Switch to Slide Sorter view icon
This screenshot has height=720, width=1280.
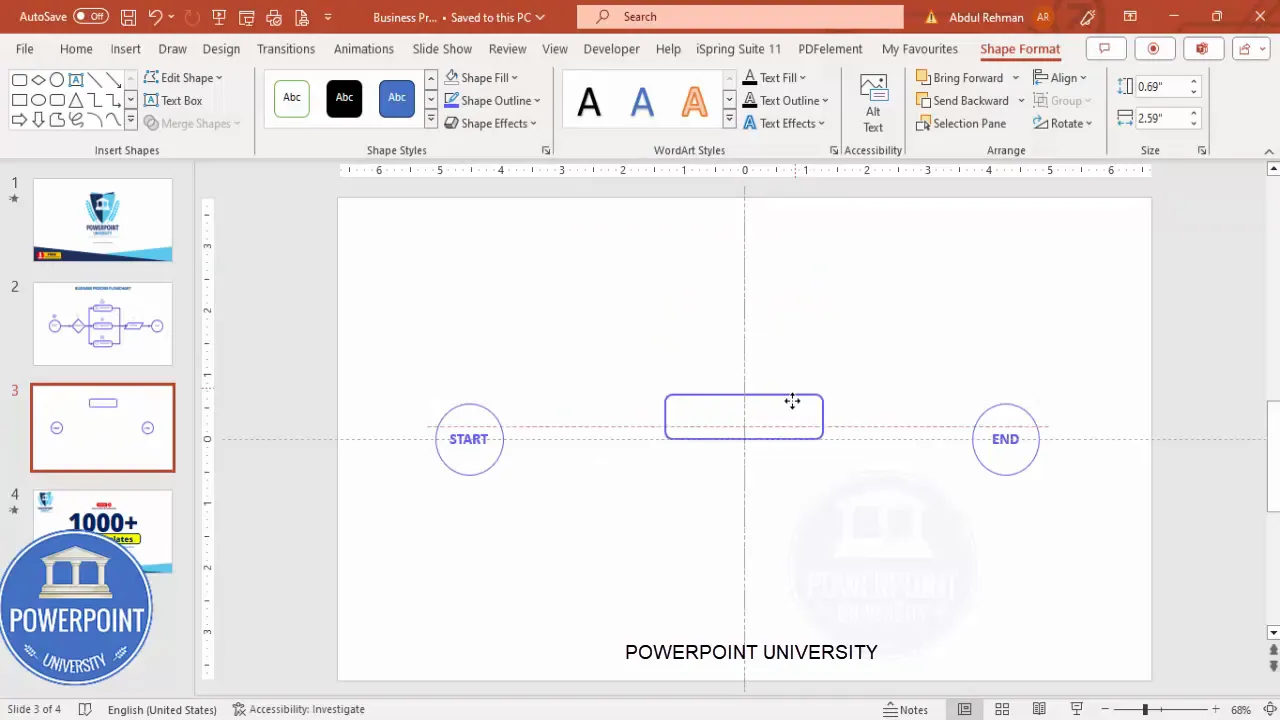[x=1002, y=710]
